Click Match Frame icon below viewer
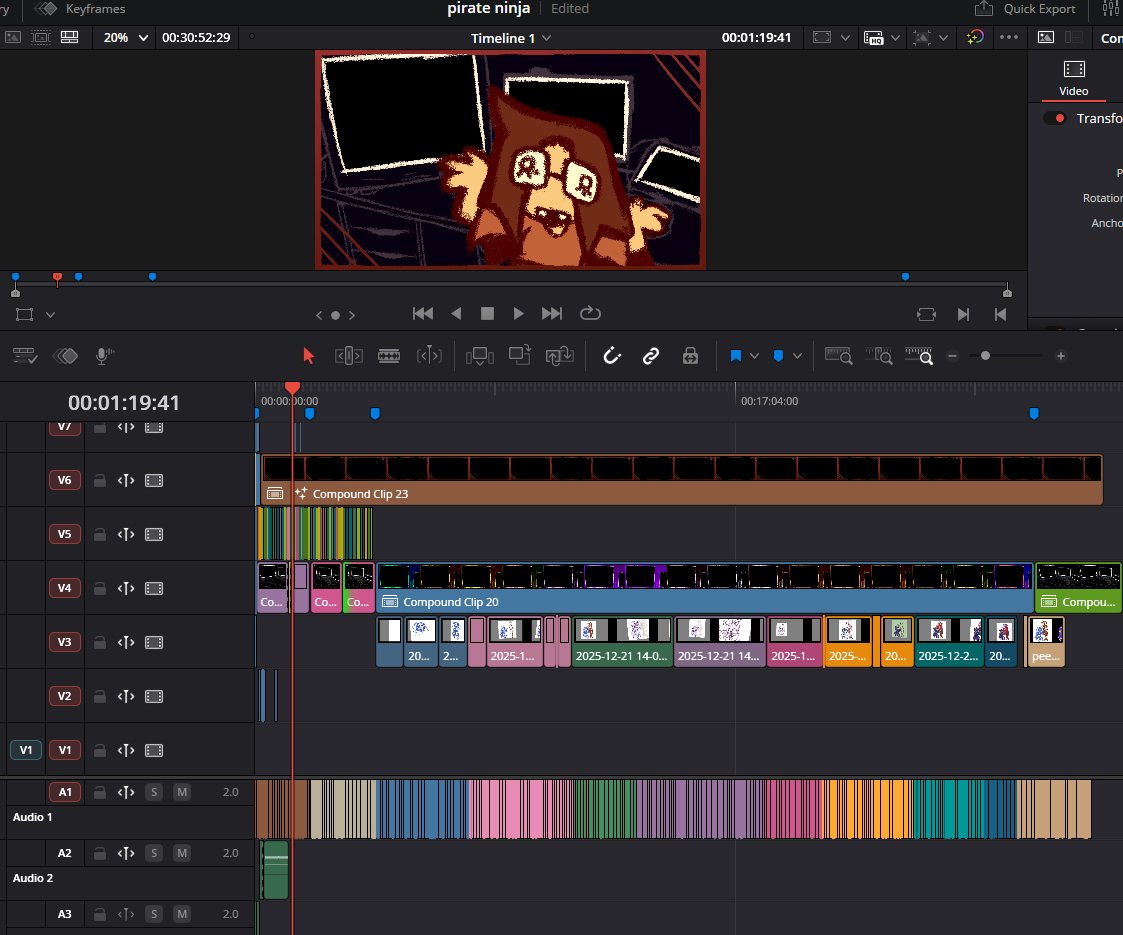 926,314
